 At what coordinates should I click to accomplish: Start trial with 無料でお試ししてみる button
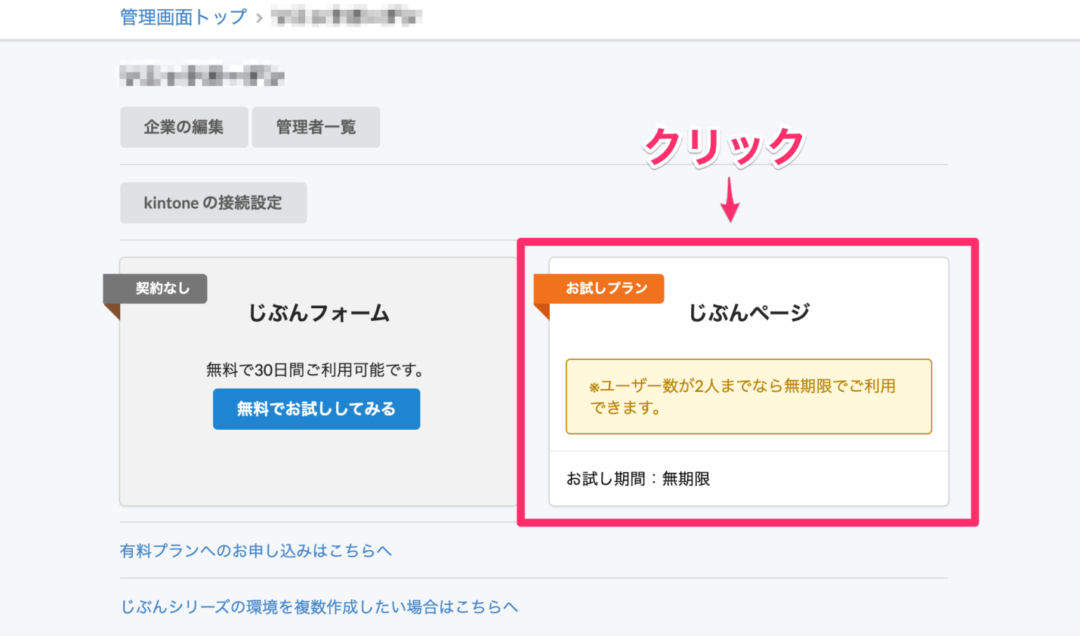[x=316, y=409]
